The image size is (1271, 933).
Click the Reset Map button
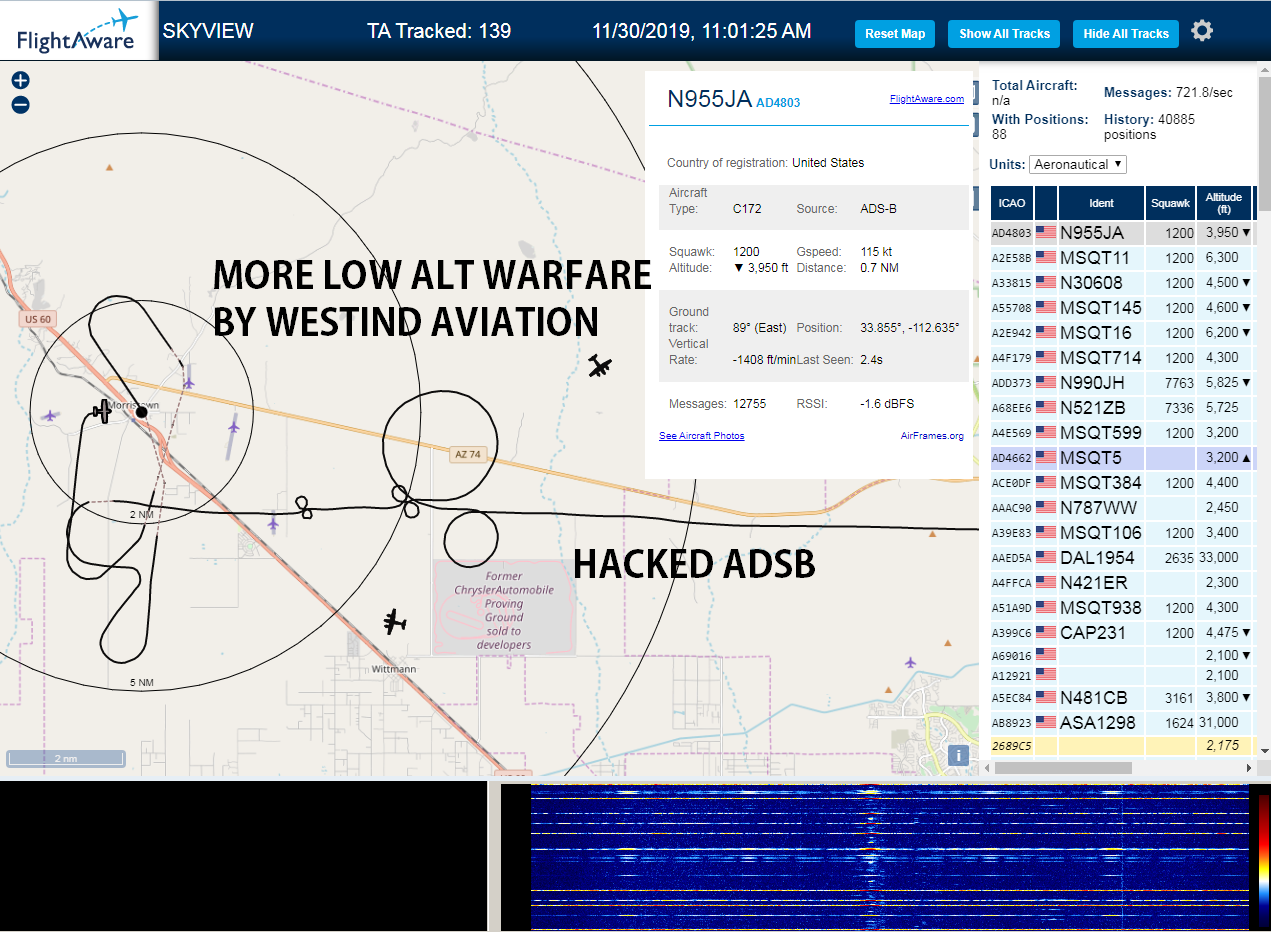pos(895,33)
